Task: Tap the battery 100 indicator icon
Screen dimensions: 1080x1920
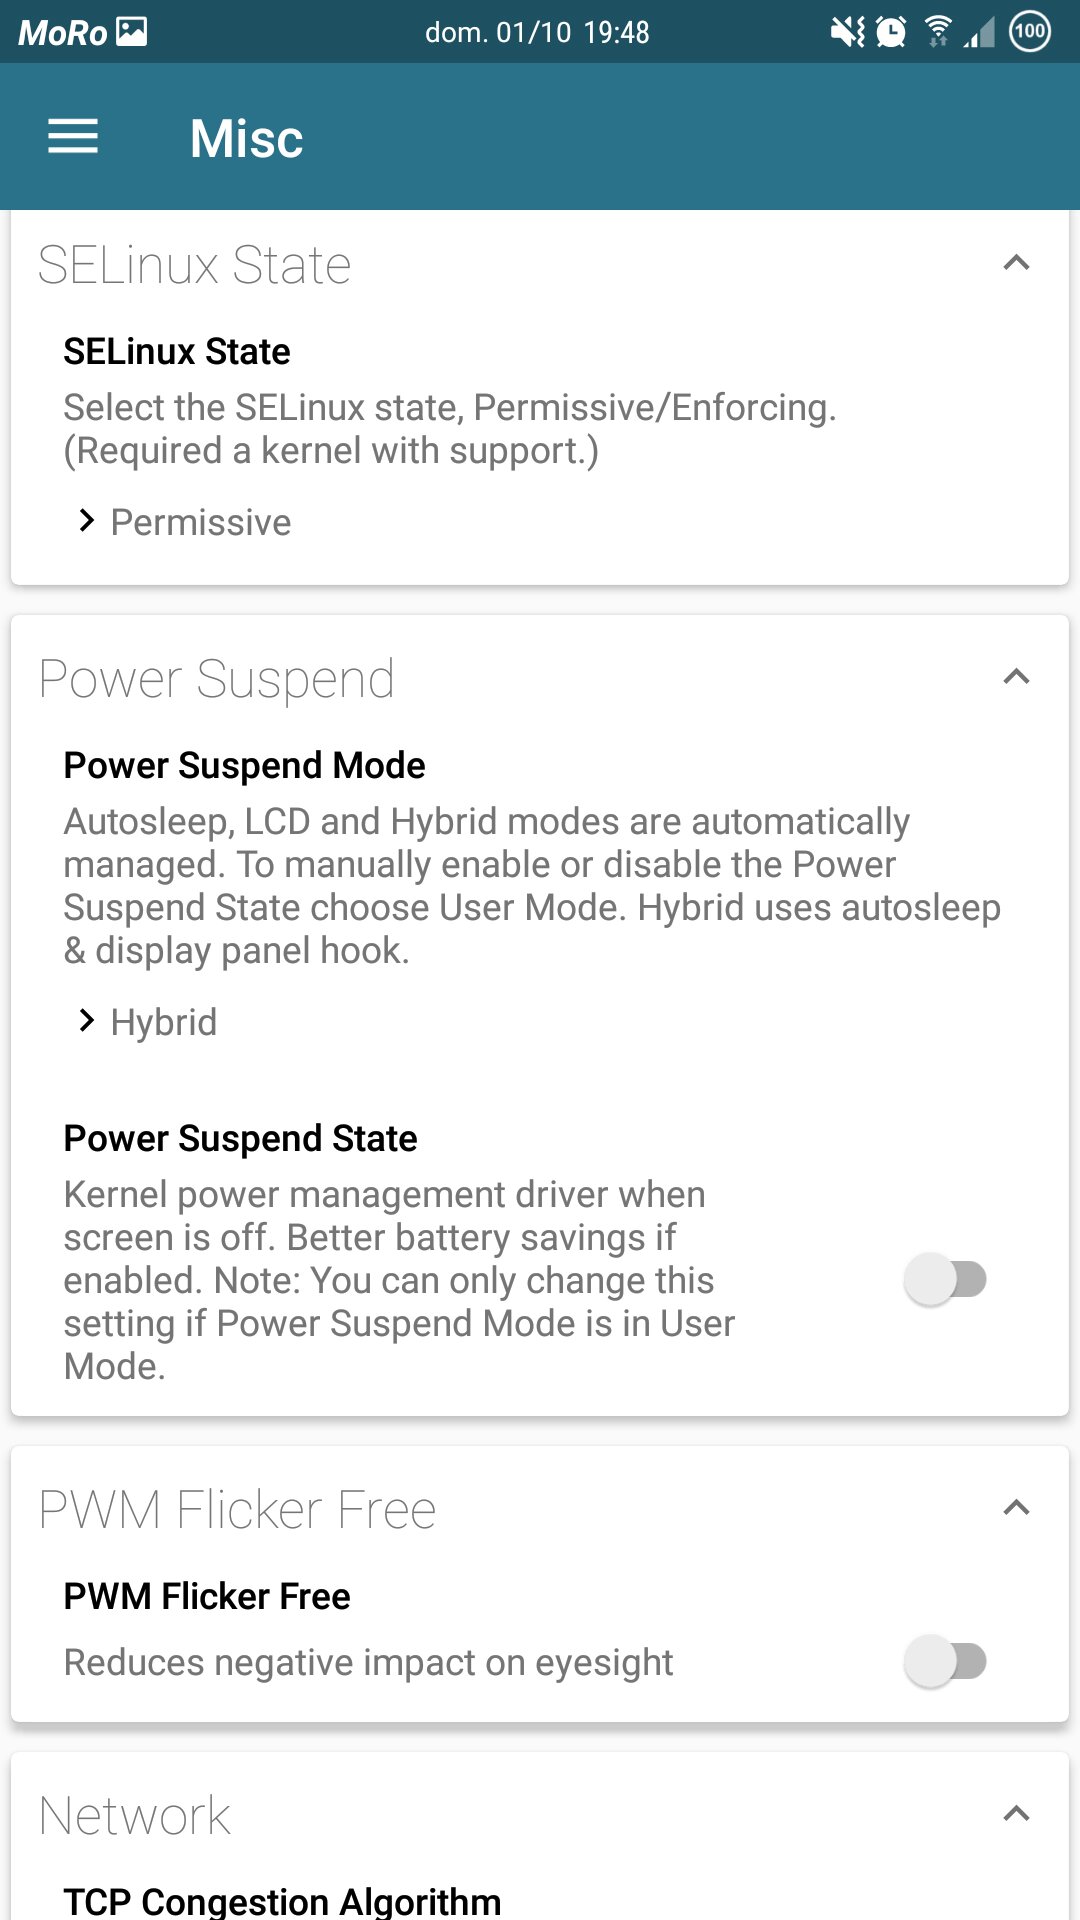Action: coord(1030,32)
